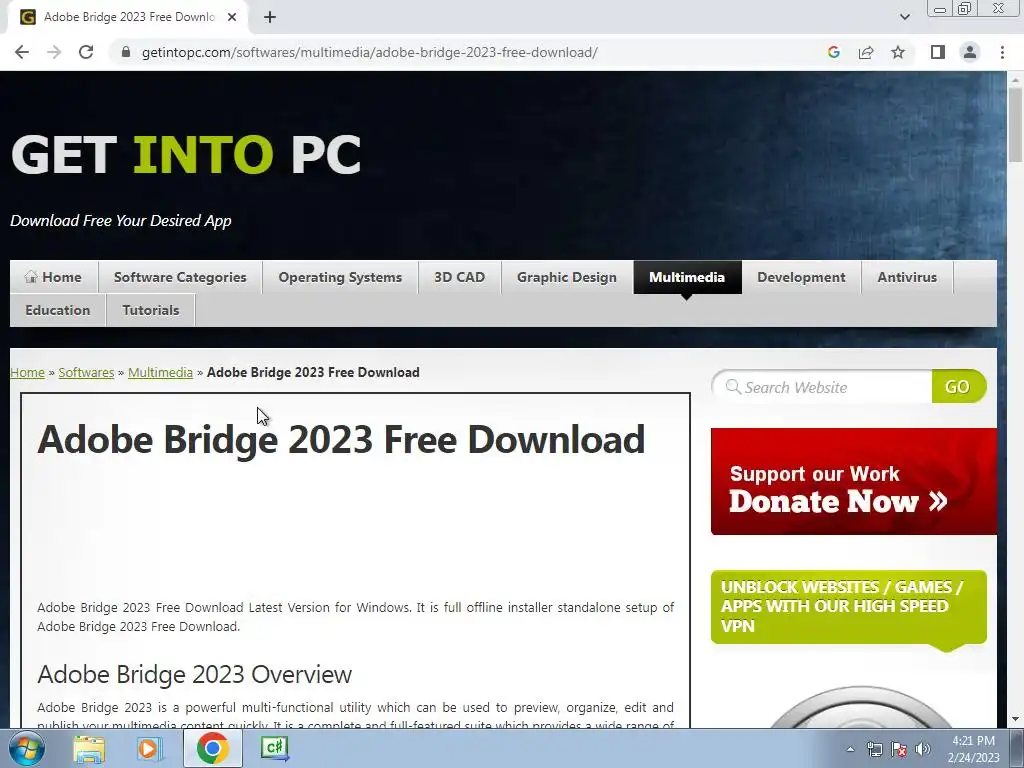
Task: Follow the Multimedia breadcrumb link
Action: pos(160,372)
